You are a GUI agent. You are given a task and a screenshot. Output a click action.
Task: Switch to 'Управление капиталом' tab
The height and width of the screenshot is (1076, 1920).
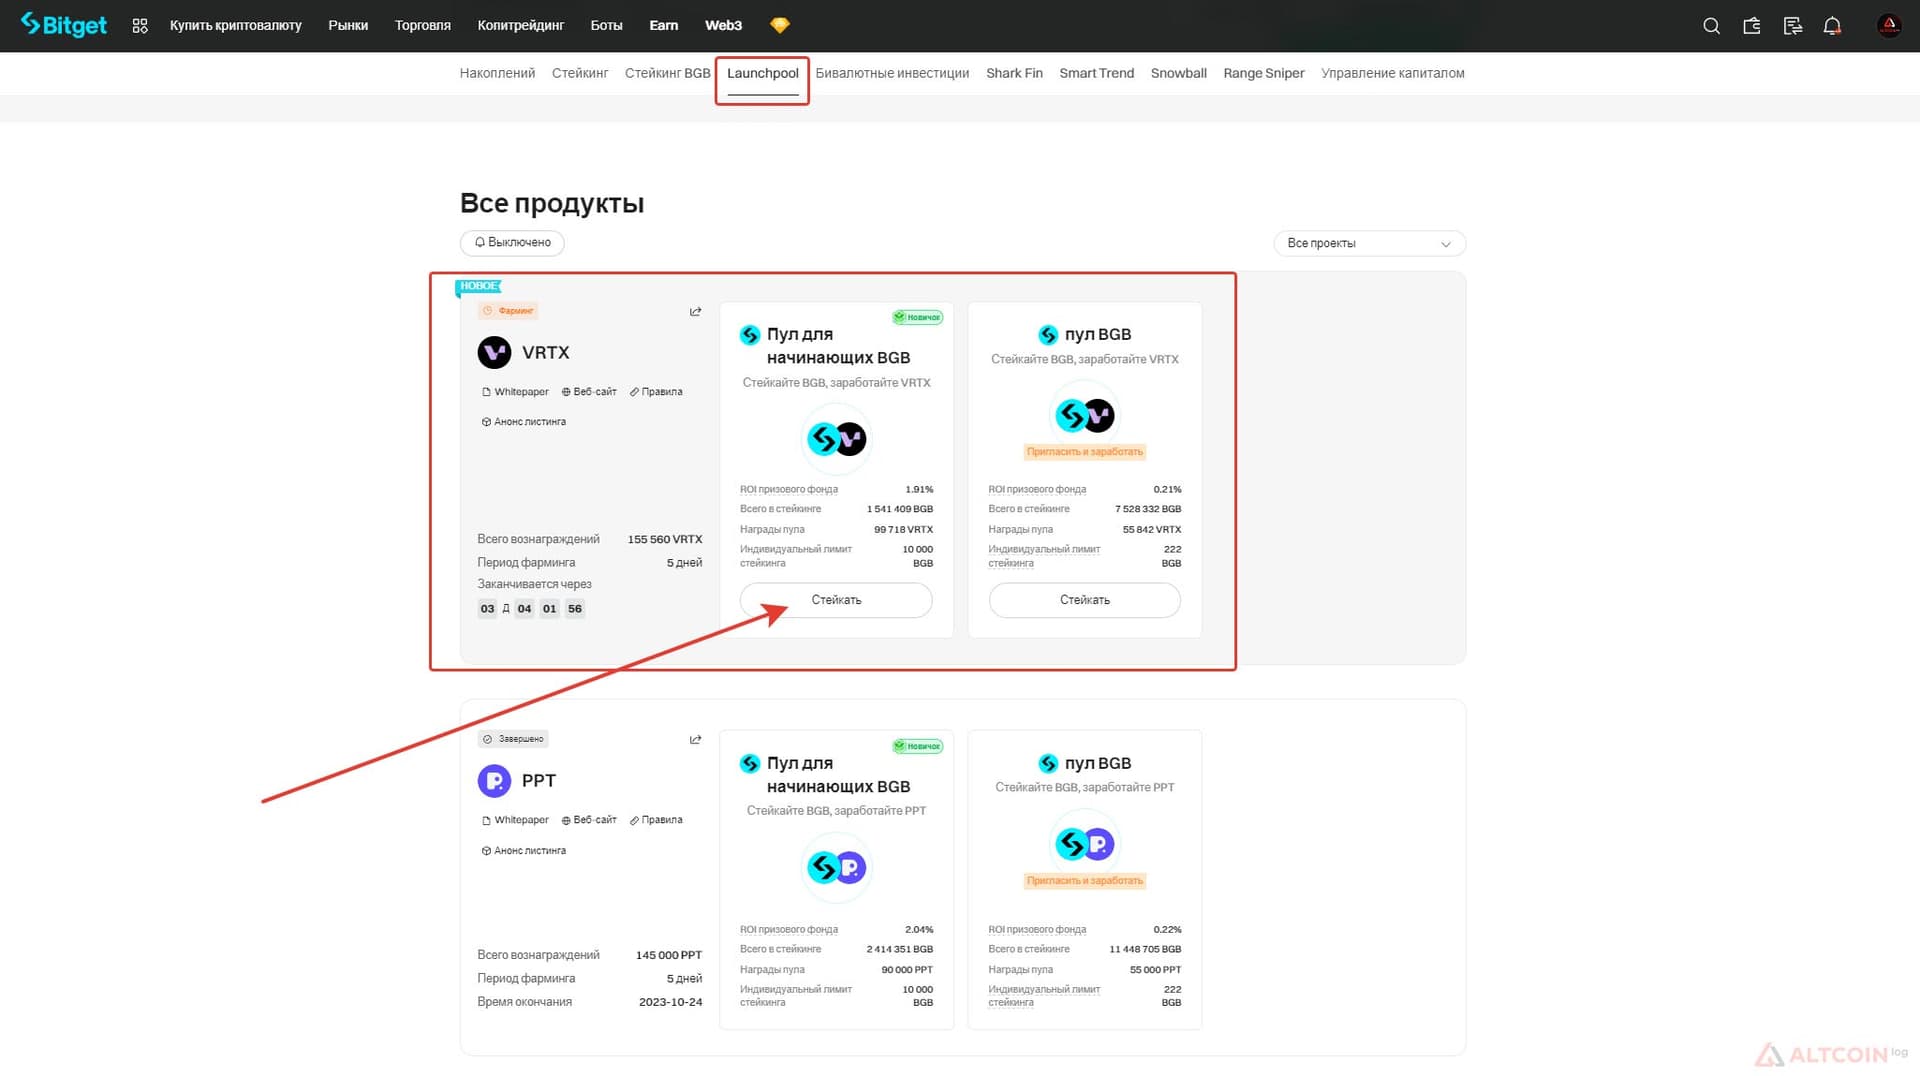1392,73
